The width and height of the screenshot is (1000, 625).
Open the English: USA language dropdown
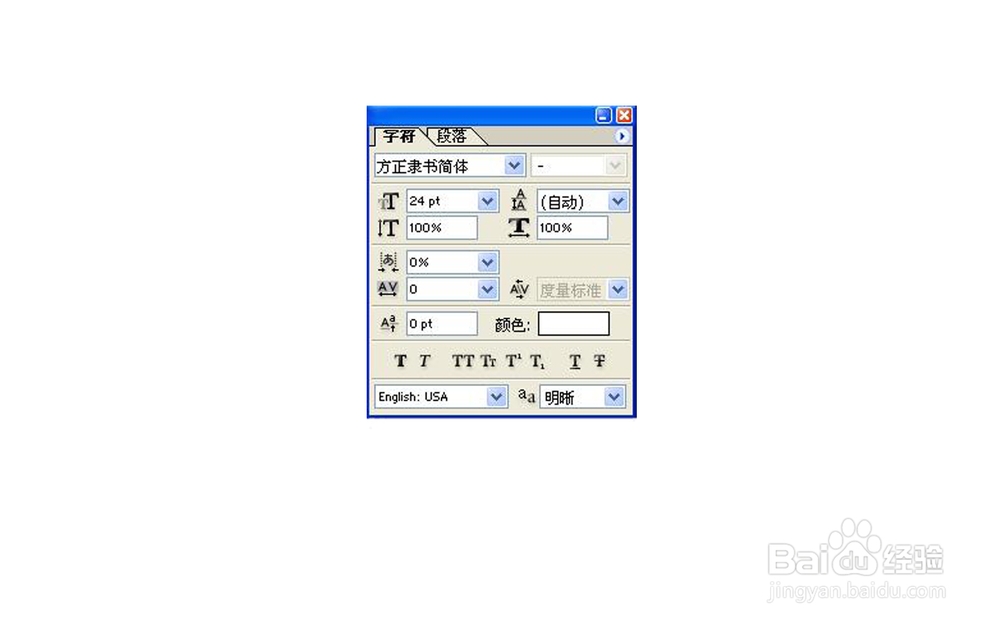click(496, 397)
